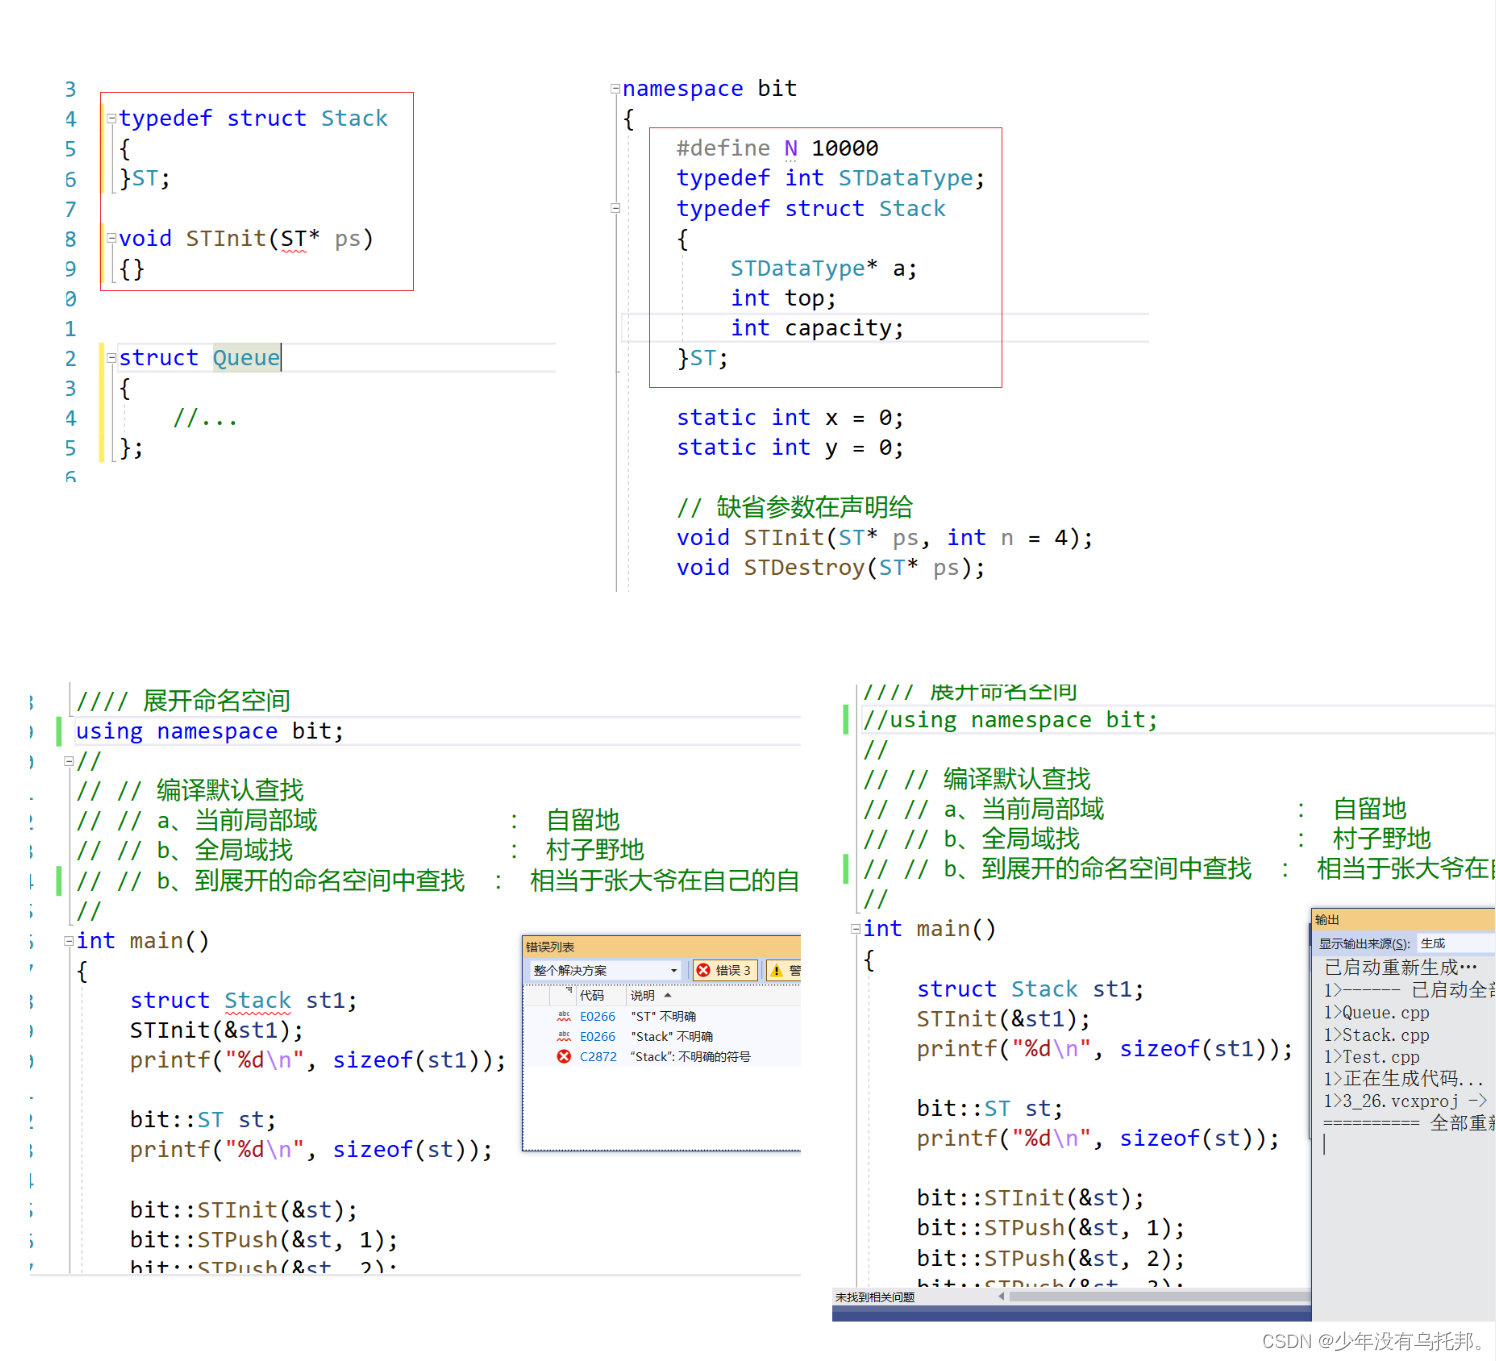
Task: Toggle the 错误 3 errors filter
Action: [x=724, y=970]
